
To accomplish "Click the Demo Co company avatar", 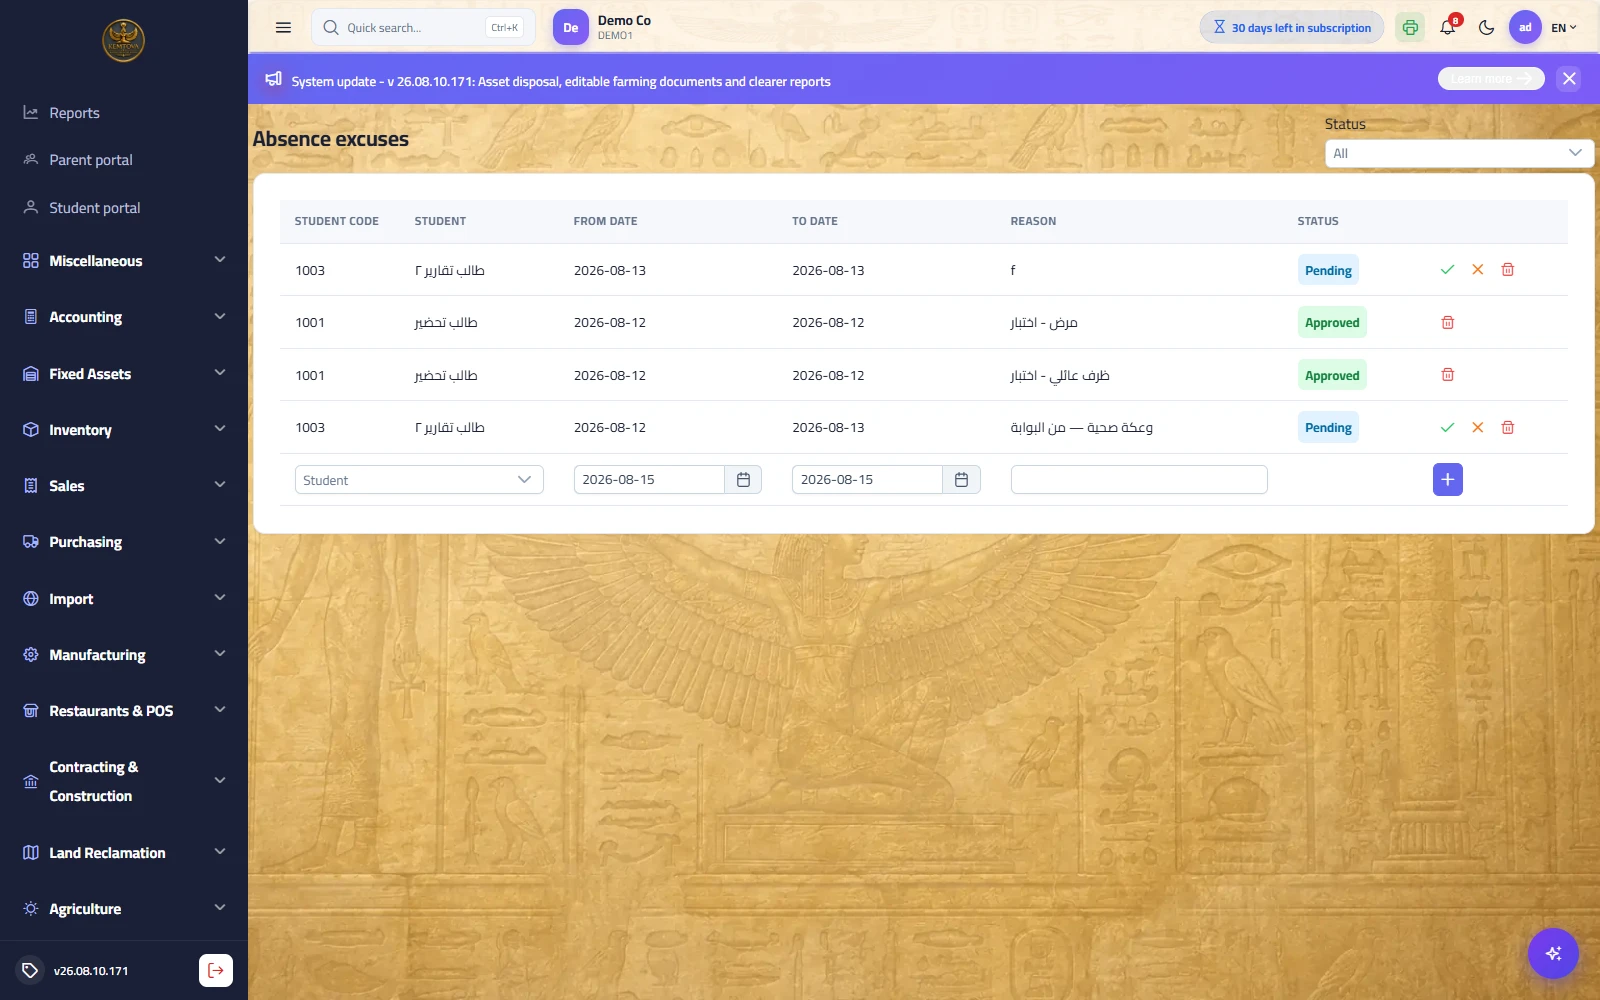I will pyautogui.click(x=570, y=28).
